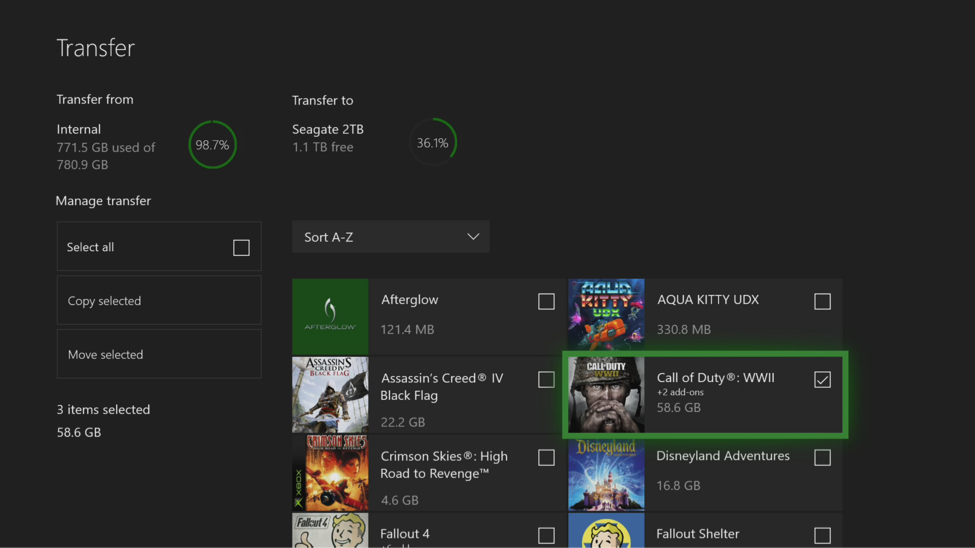The width and height of the screenshot is (975, 548).
Task: Click the Afterglow title text
Action: tap(410, 300)
